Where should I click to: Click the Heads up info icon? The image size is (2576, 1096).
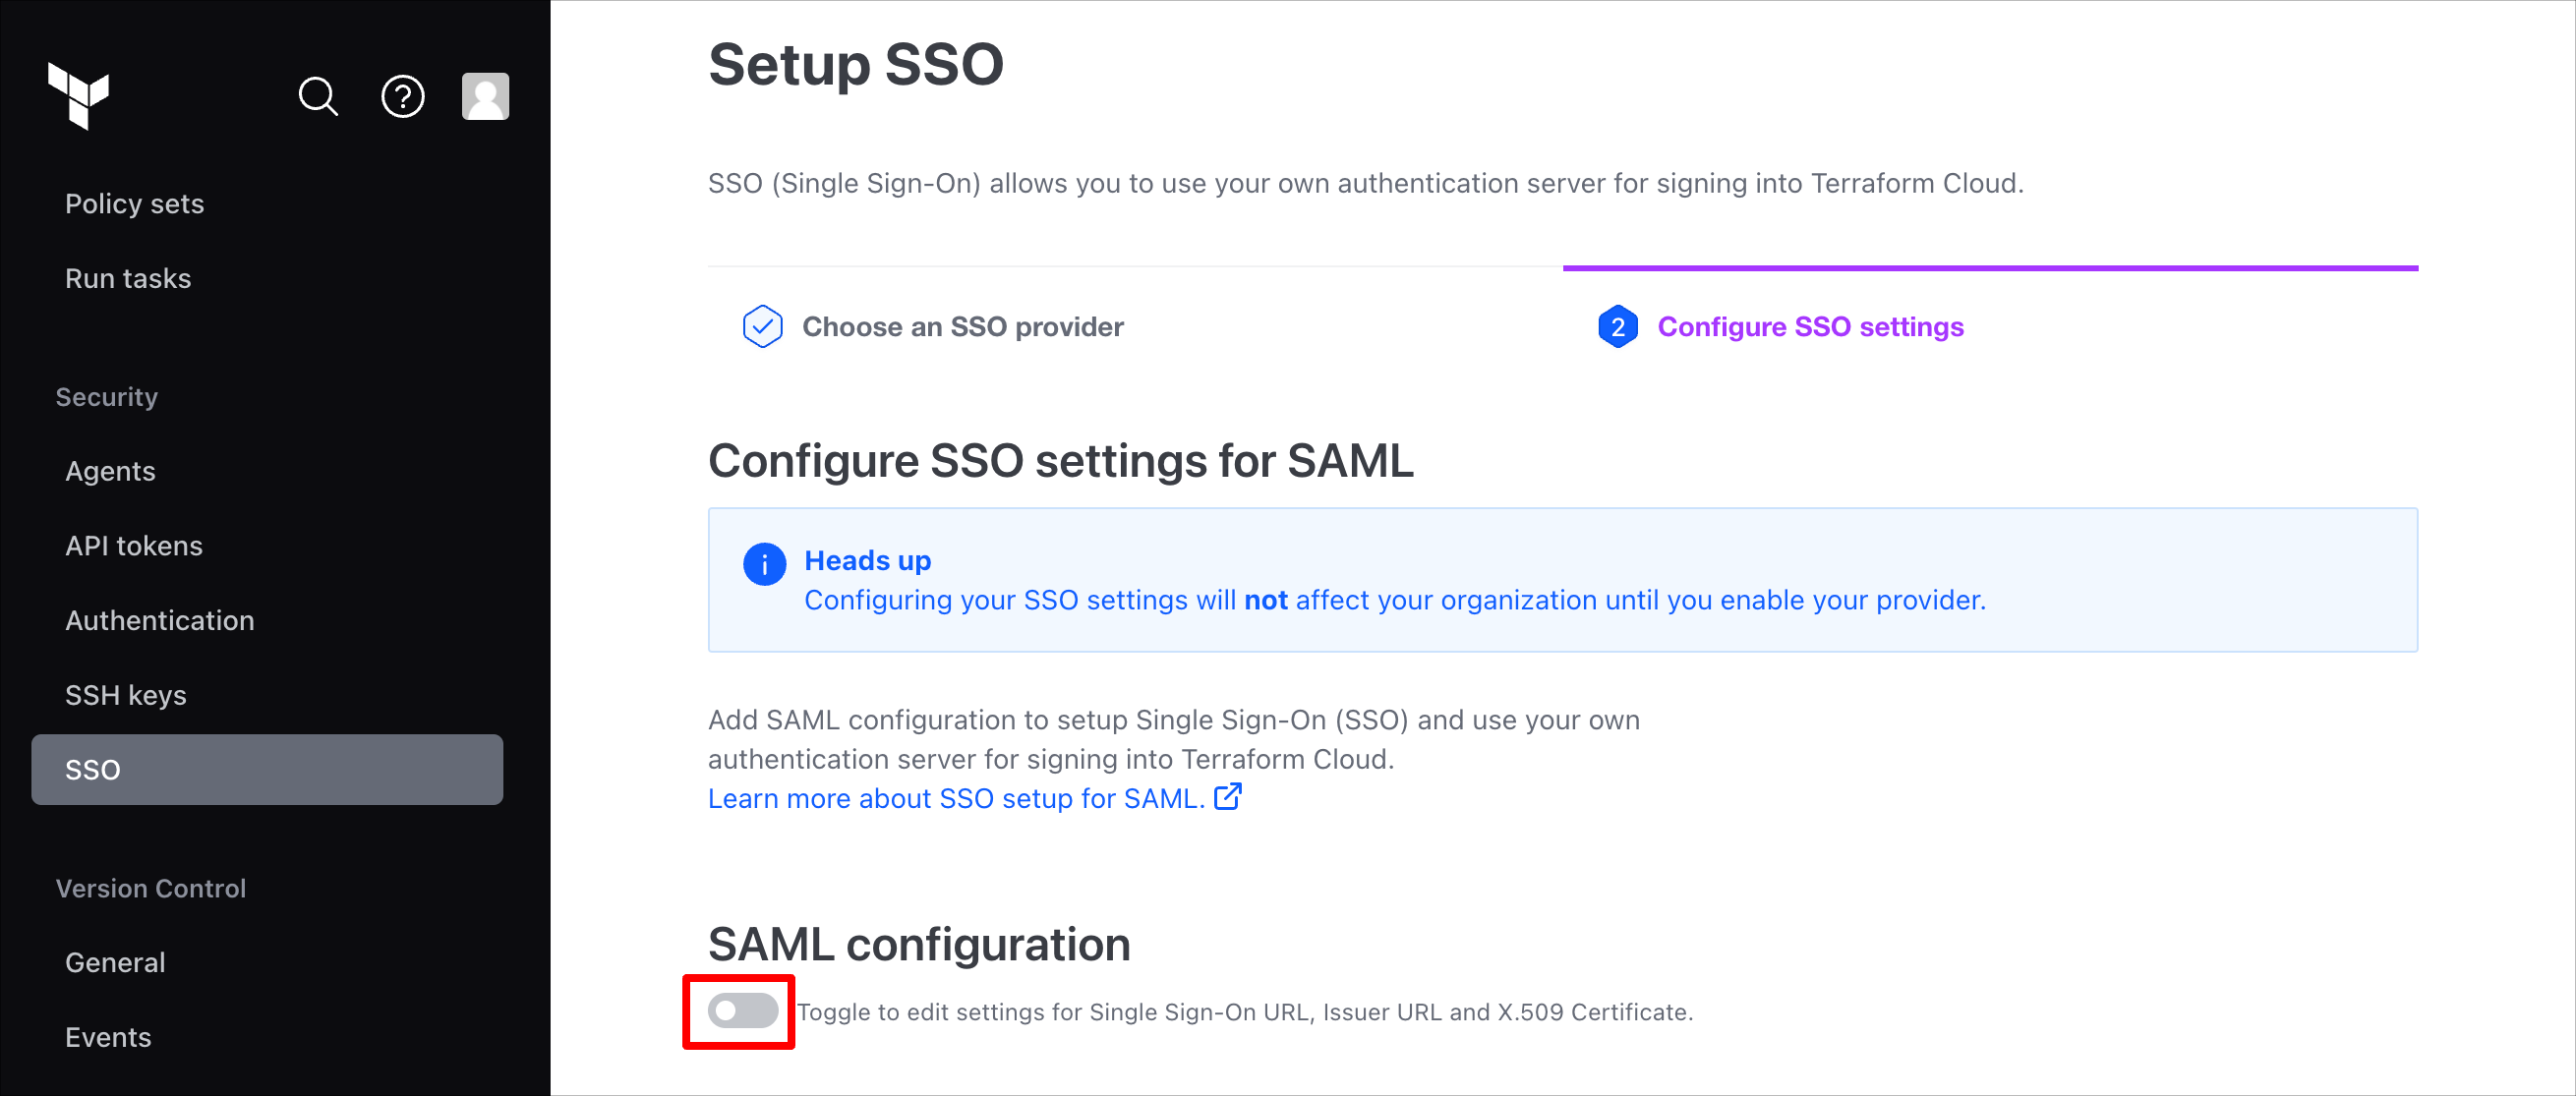tap(764, 564)
